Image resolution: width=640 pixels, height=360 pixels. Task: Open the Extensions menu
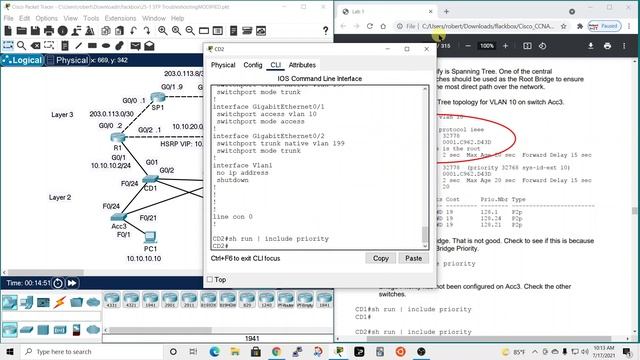point(120,18)
